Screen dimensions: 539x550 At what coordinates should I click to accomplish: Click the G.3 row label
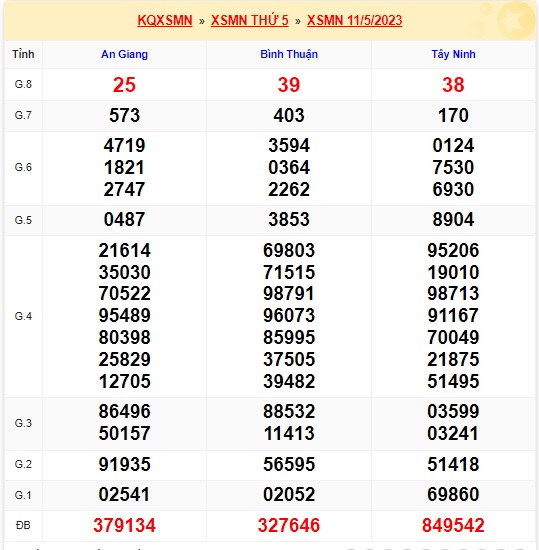[x=23, y=423]
